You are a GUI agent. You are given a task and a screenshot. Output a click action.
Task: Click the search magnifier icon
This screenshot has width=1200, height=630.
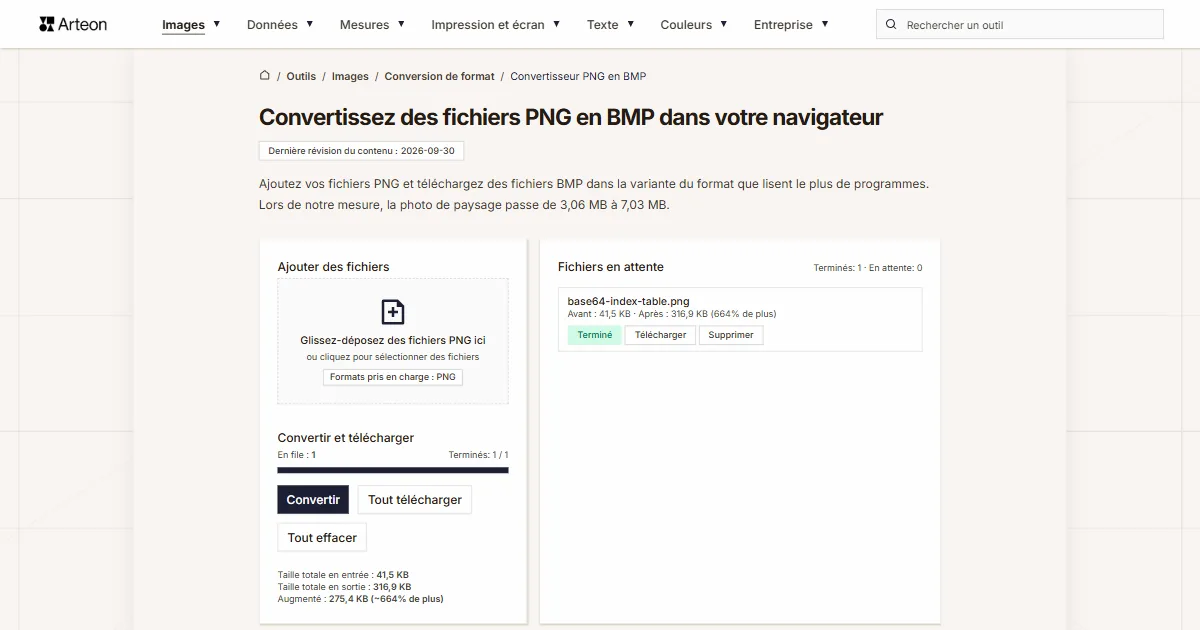(x=891, y=24)
